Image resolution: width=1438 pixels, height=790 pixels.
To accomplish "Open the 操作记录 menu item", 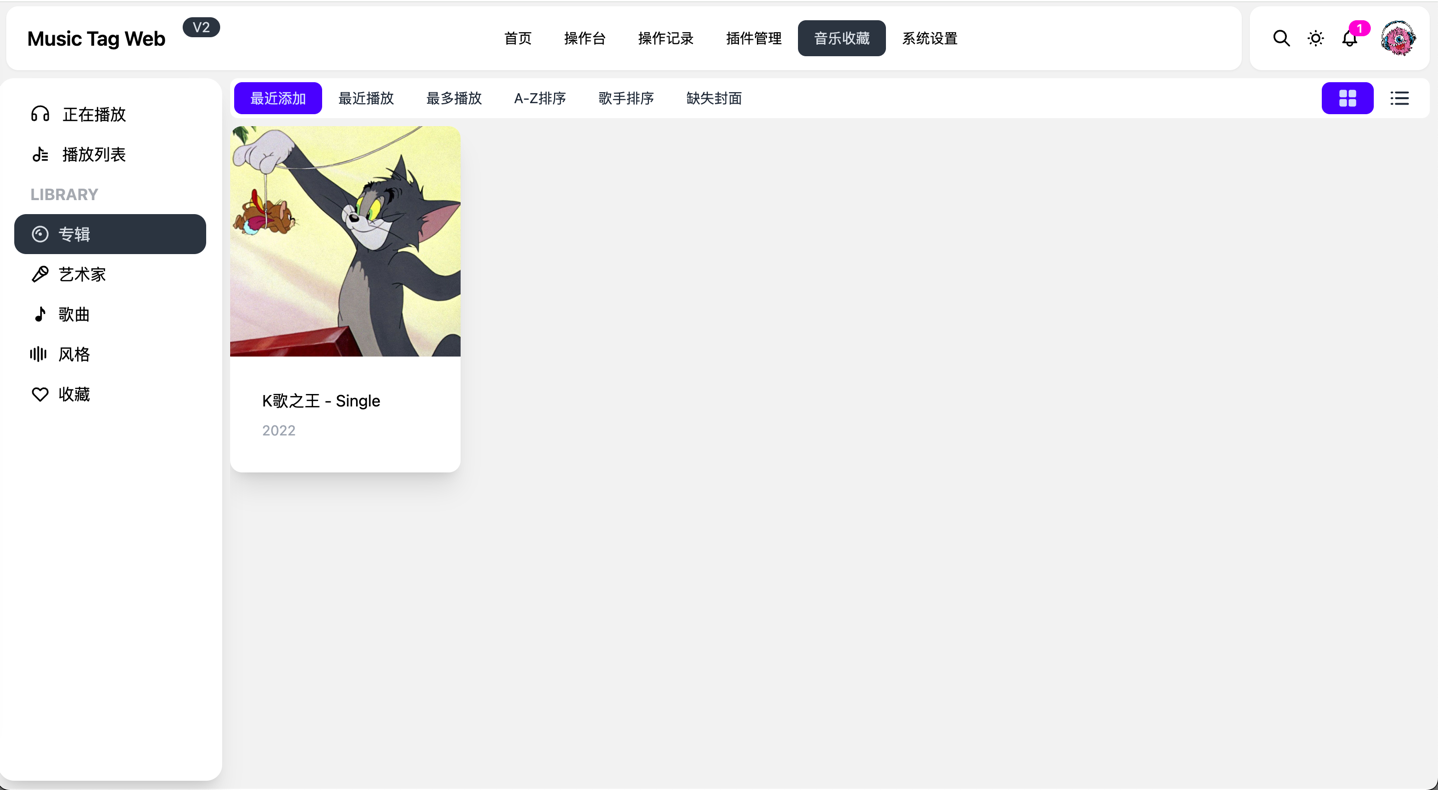I will 665,38.
